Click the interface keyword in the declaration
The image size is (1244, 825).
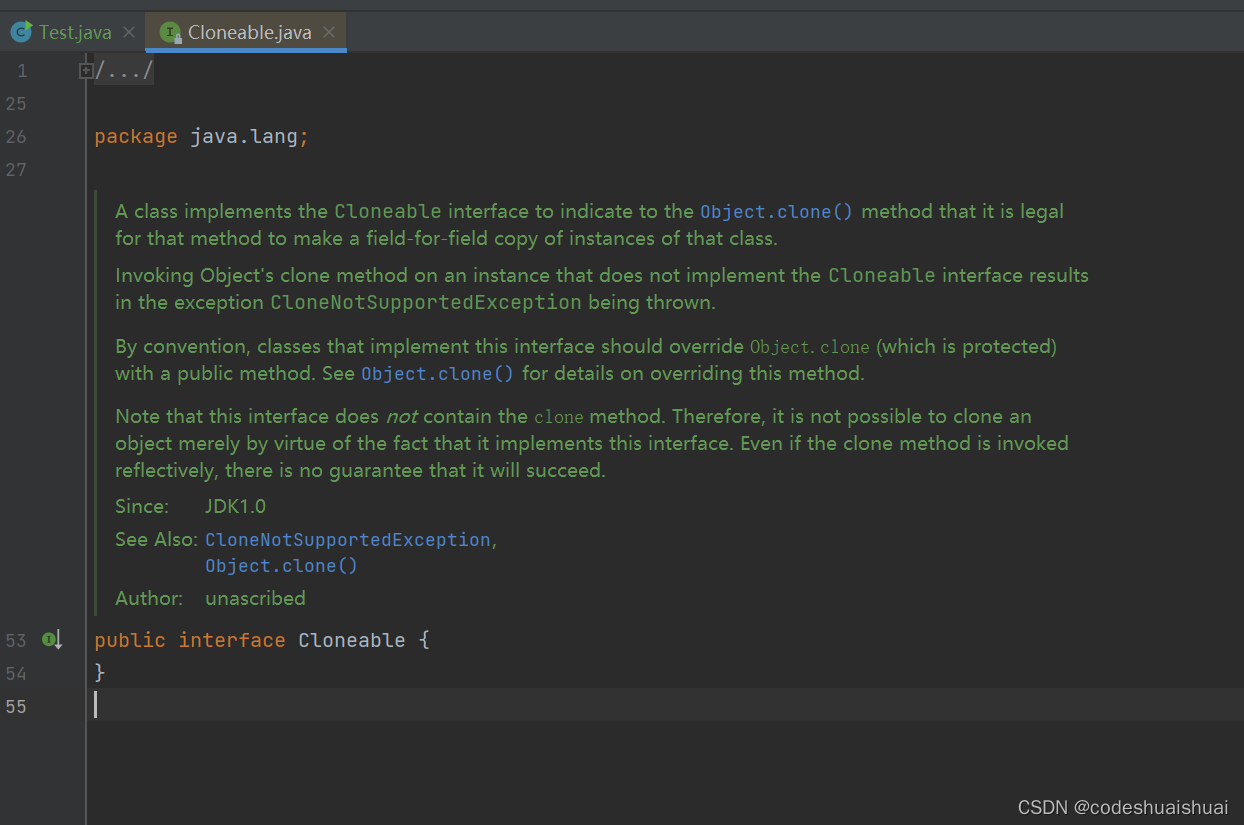point(232,640)
